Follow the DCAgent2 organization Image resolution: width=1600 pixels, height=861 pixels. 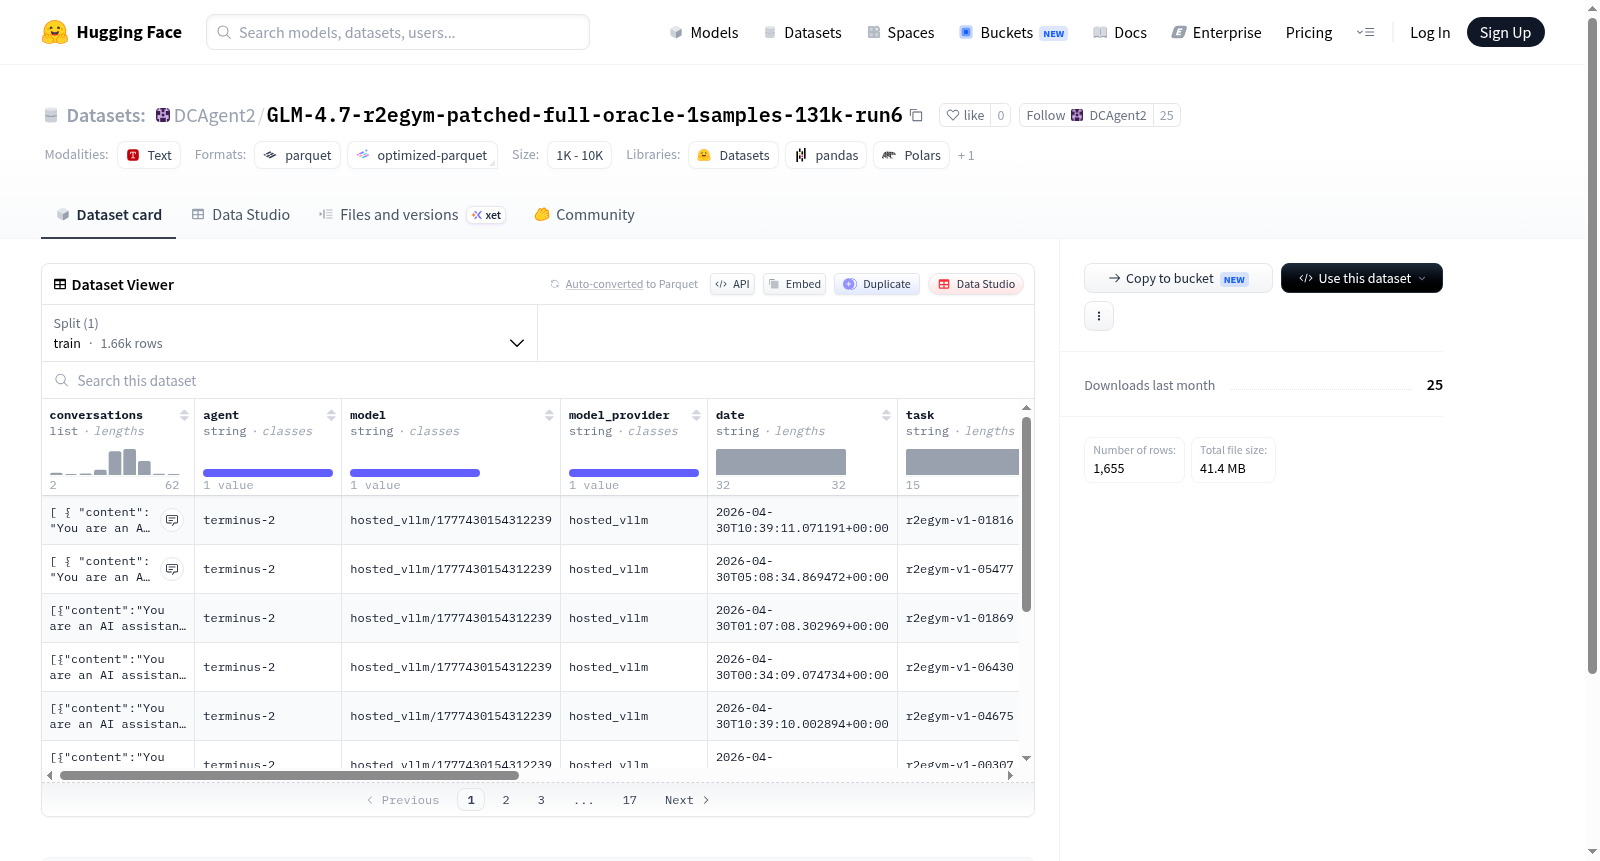[1086, 115]
